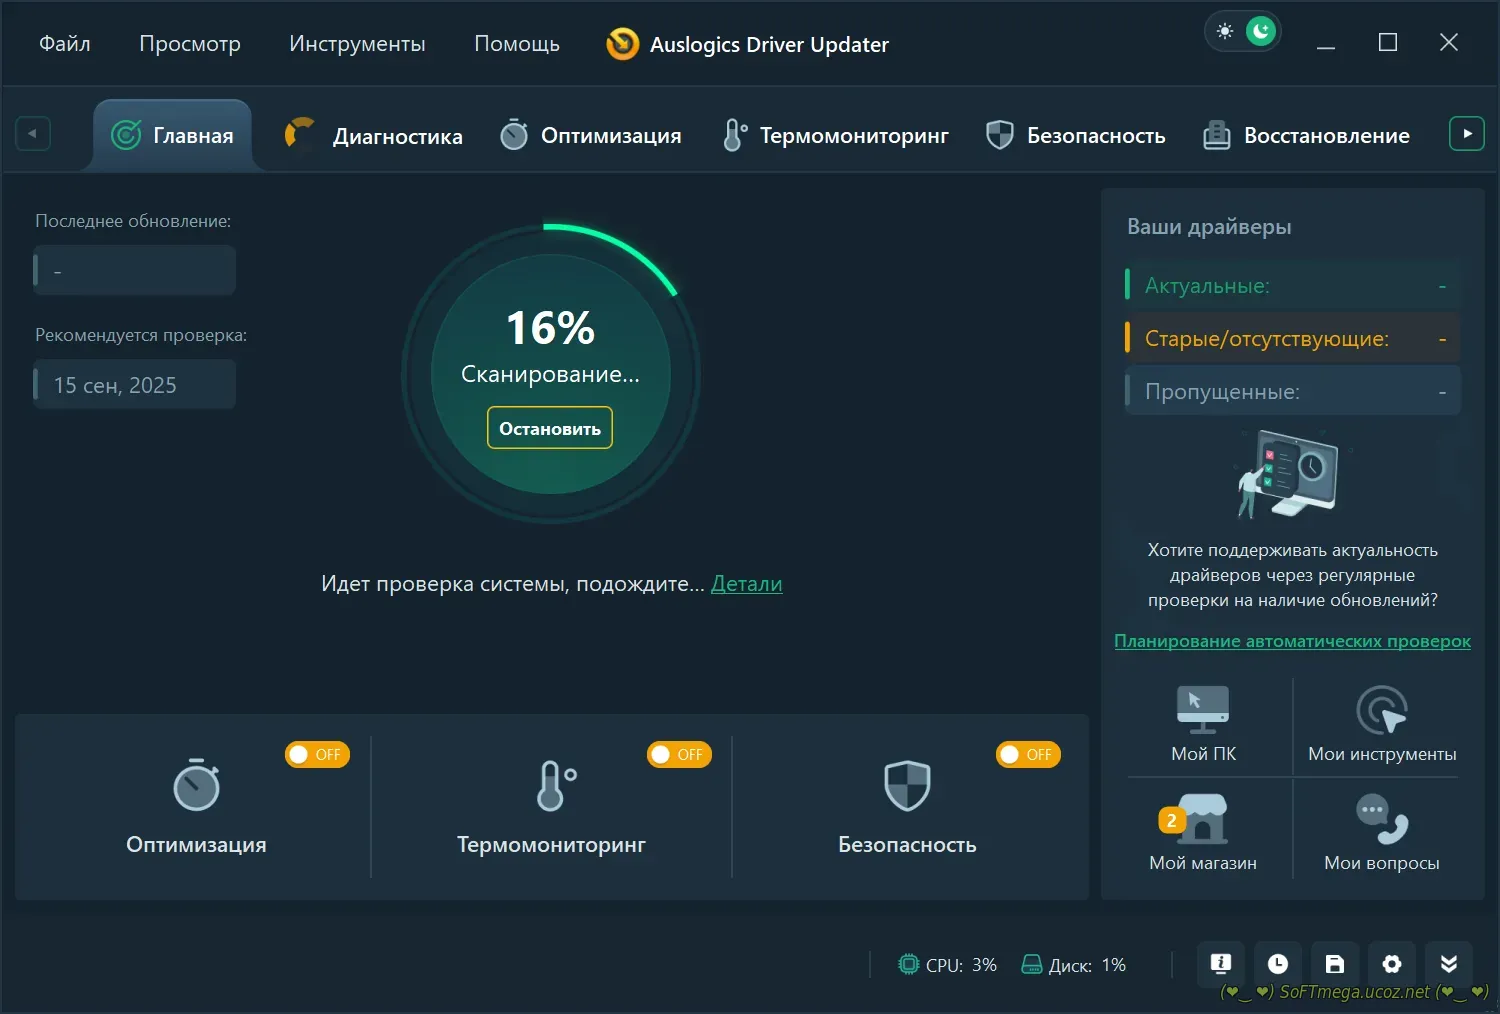1500x1014 pixels.
Task: Switch on the Безопасность toggle
Action: 1028,754
